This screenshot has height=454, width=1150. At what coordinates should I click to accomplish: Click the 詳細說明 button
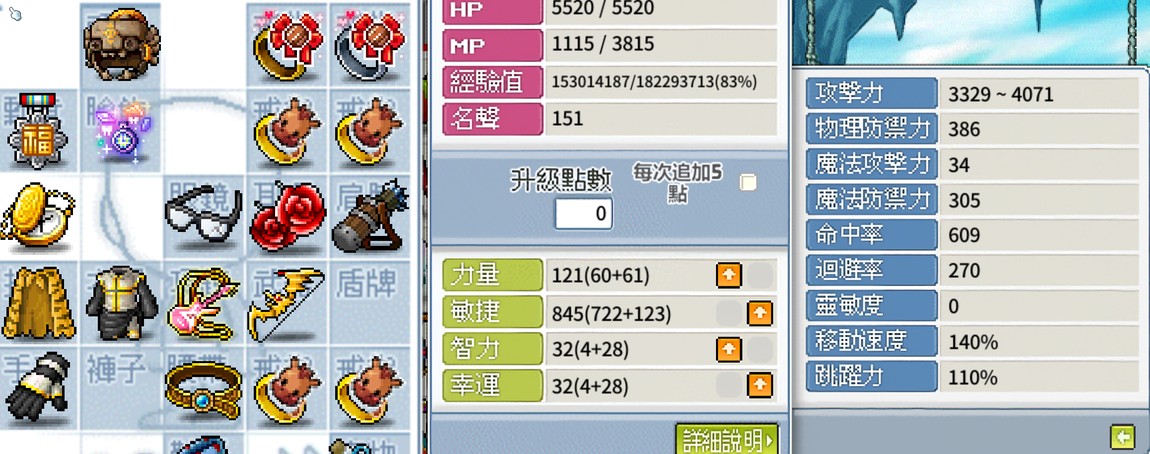click(x=726, y=439)
